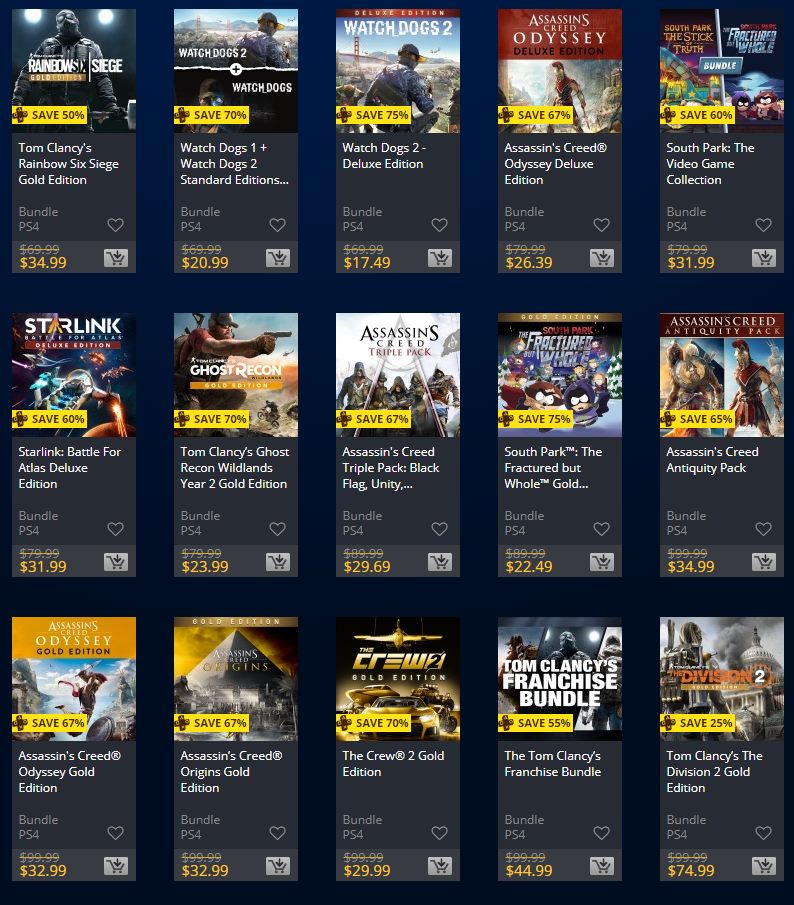The height and width of the screenshot is (905, 794).
Task: Open South Park Fractured but Whole Gold cover
Action: point(560,375)
